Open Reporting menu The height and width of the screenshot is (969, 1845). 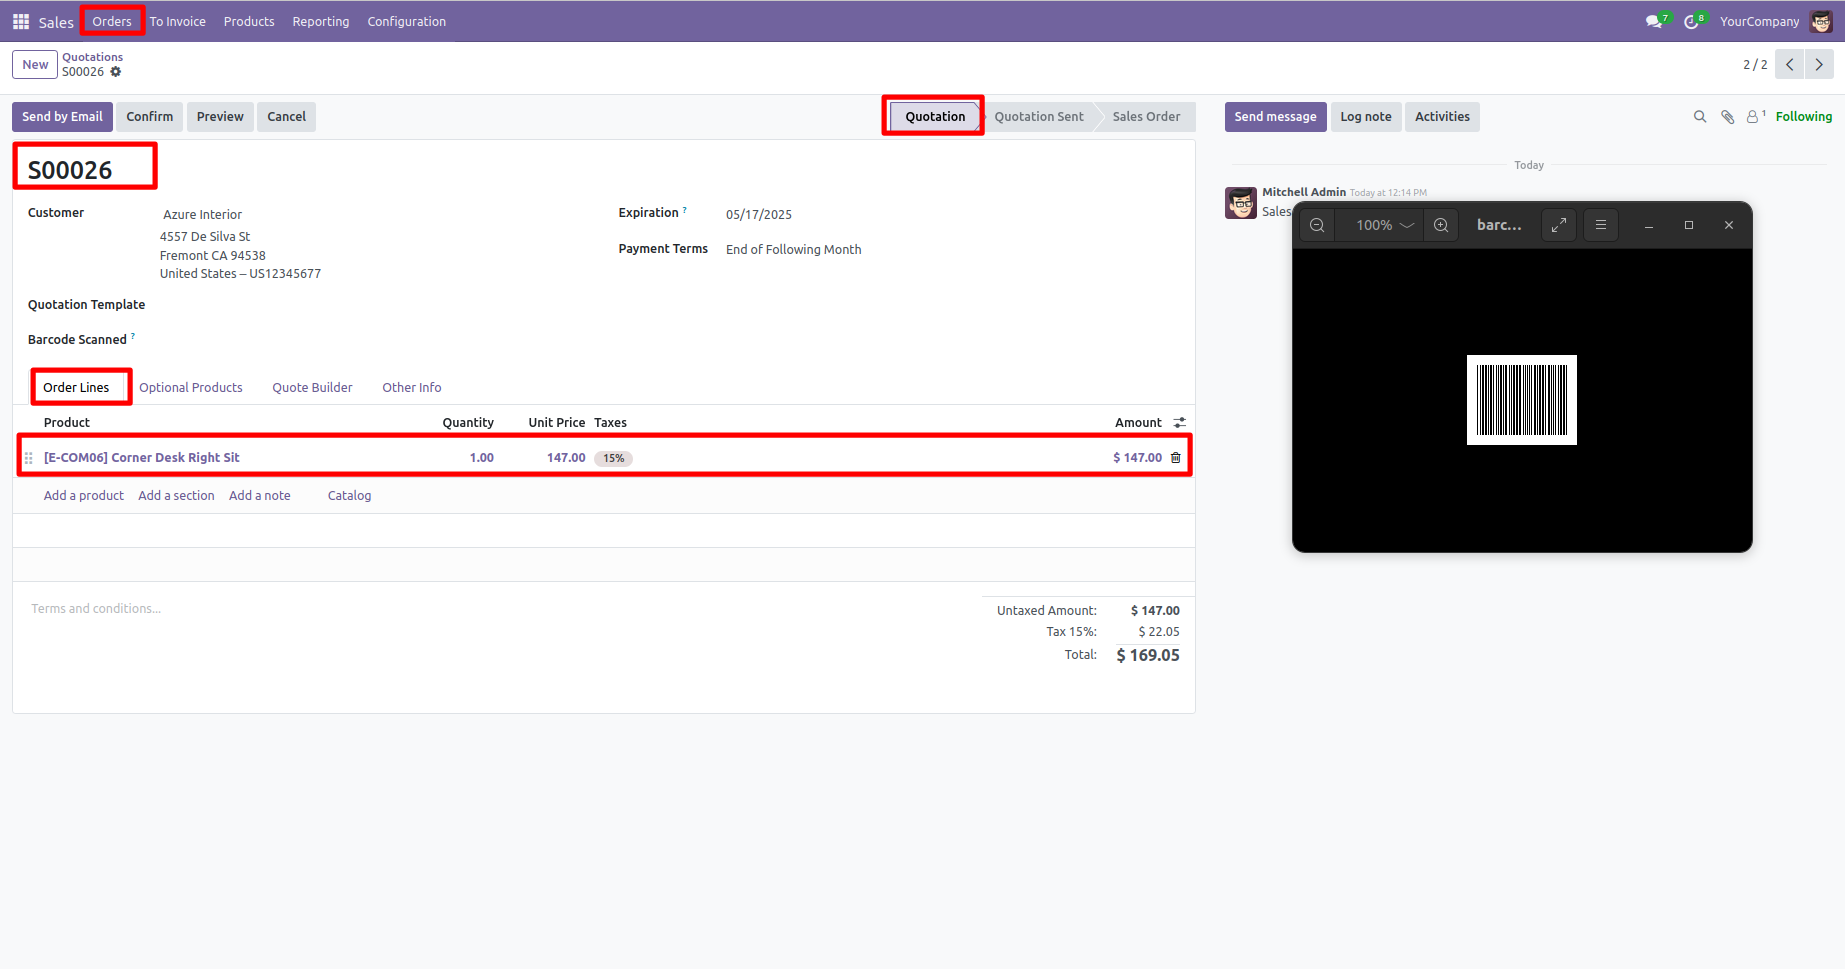(x=321, y=21)
